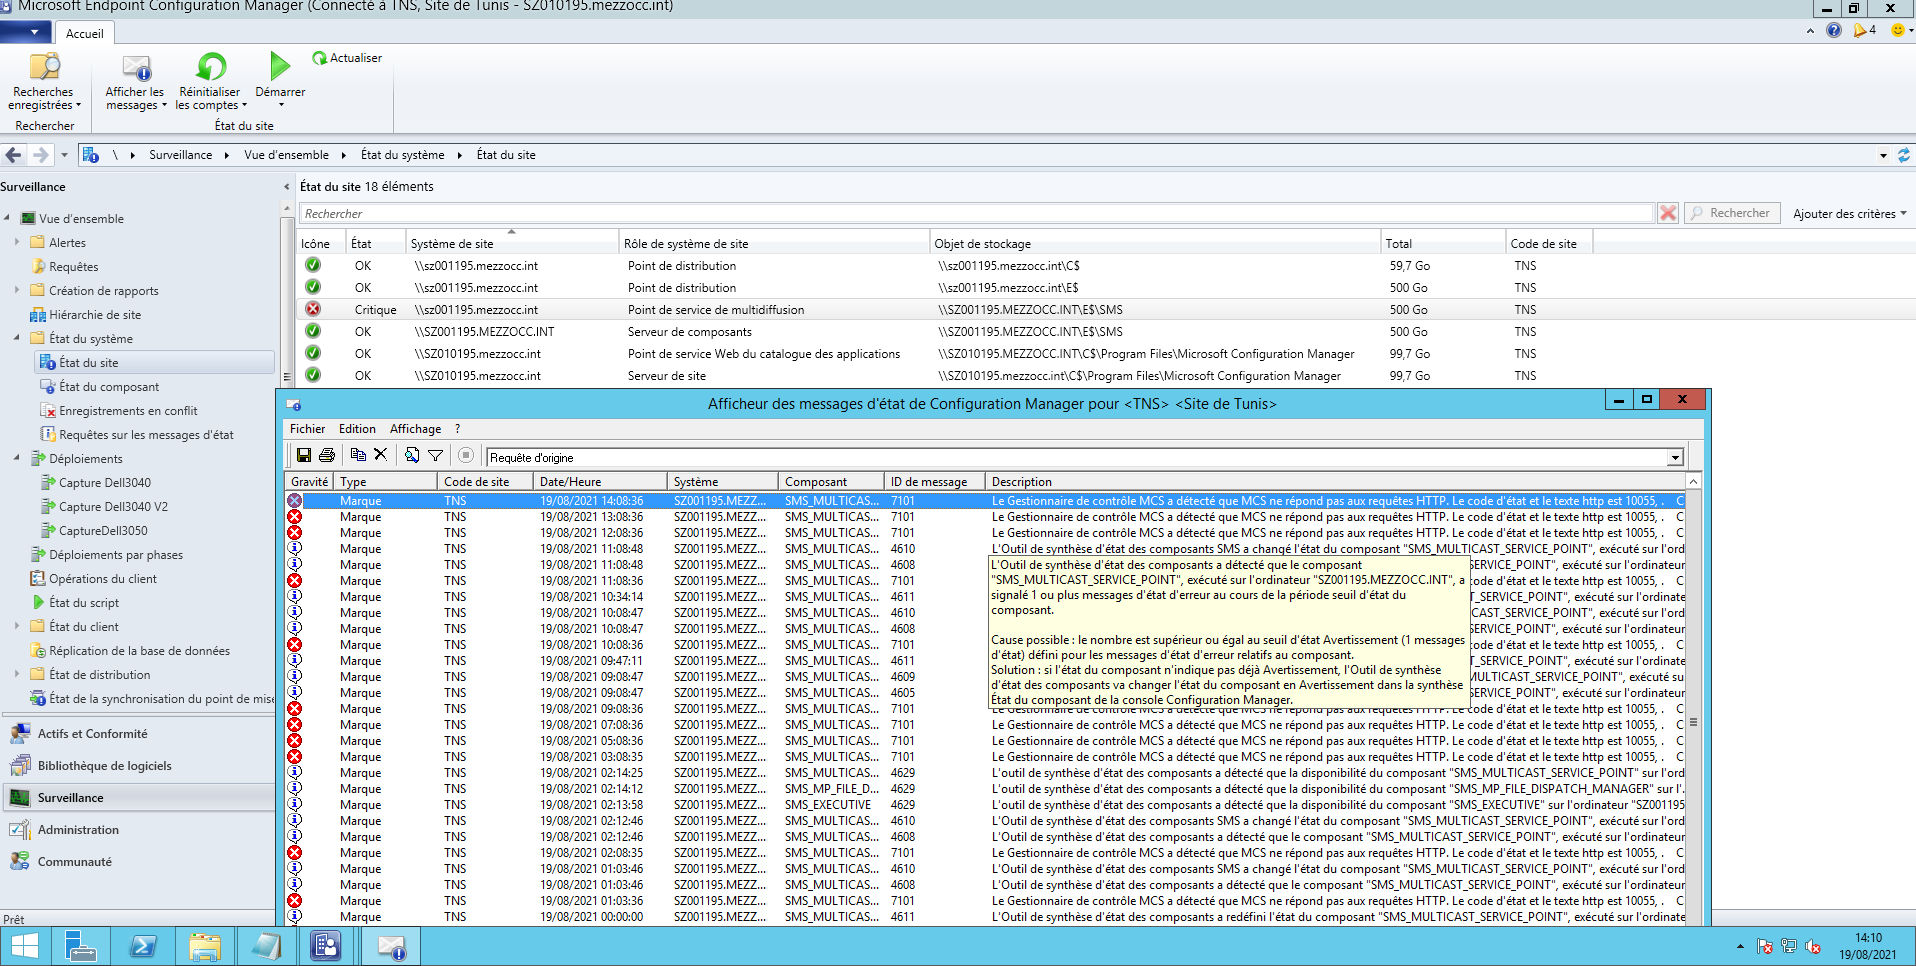Click Afficher les messages ribbon button

135,82
